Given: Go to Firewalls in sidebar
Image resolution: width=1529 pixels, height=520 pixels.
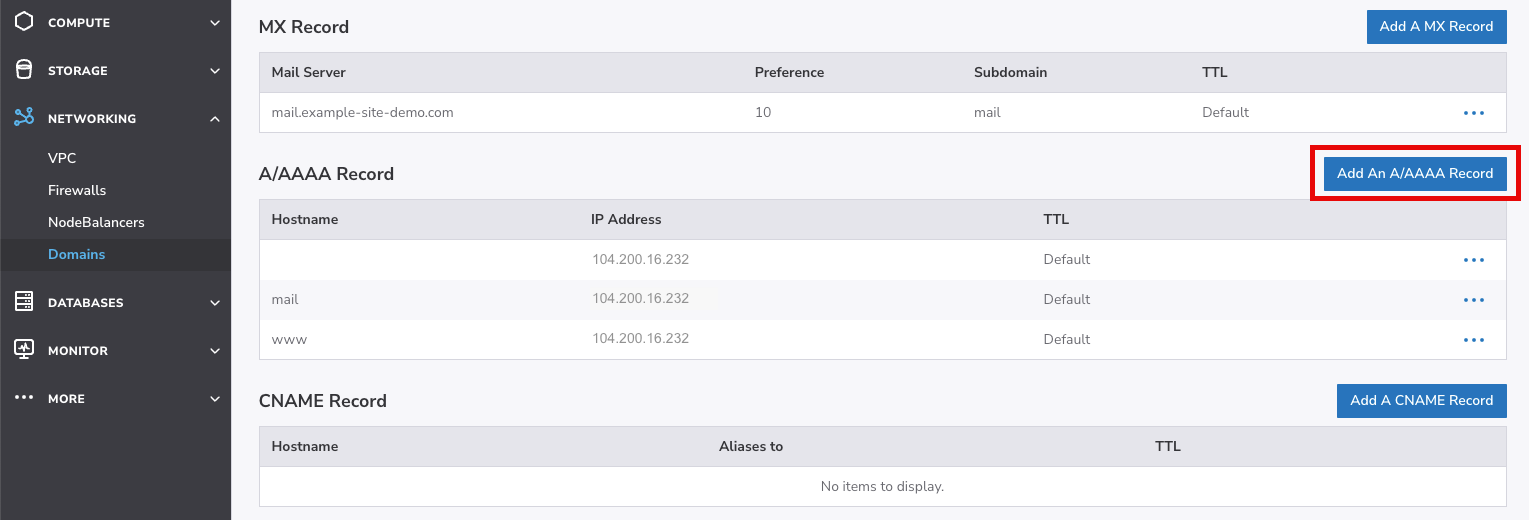Looking at the screenshot, I should pyautogui.click(x=77, y=190).
